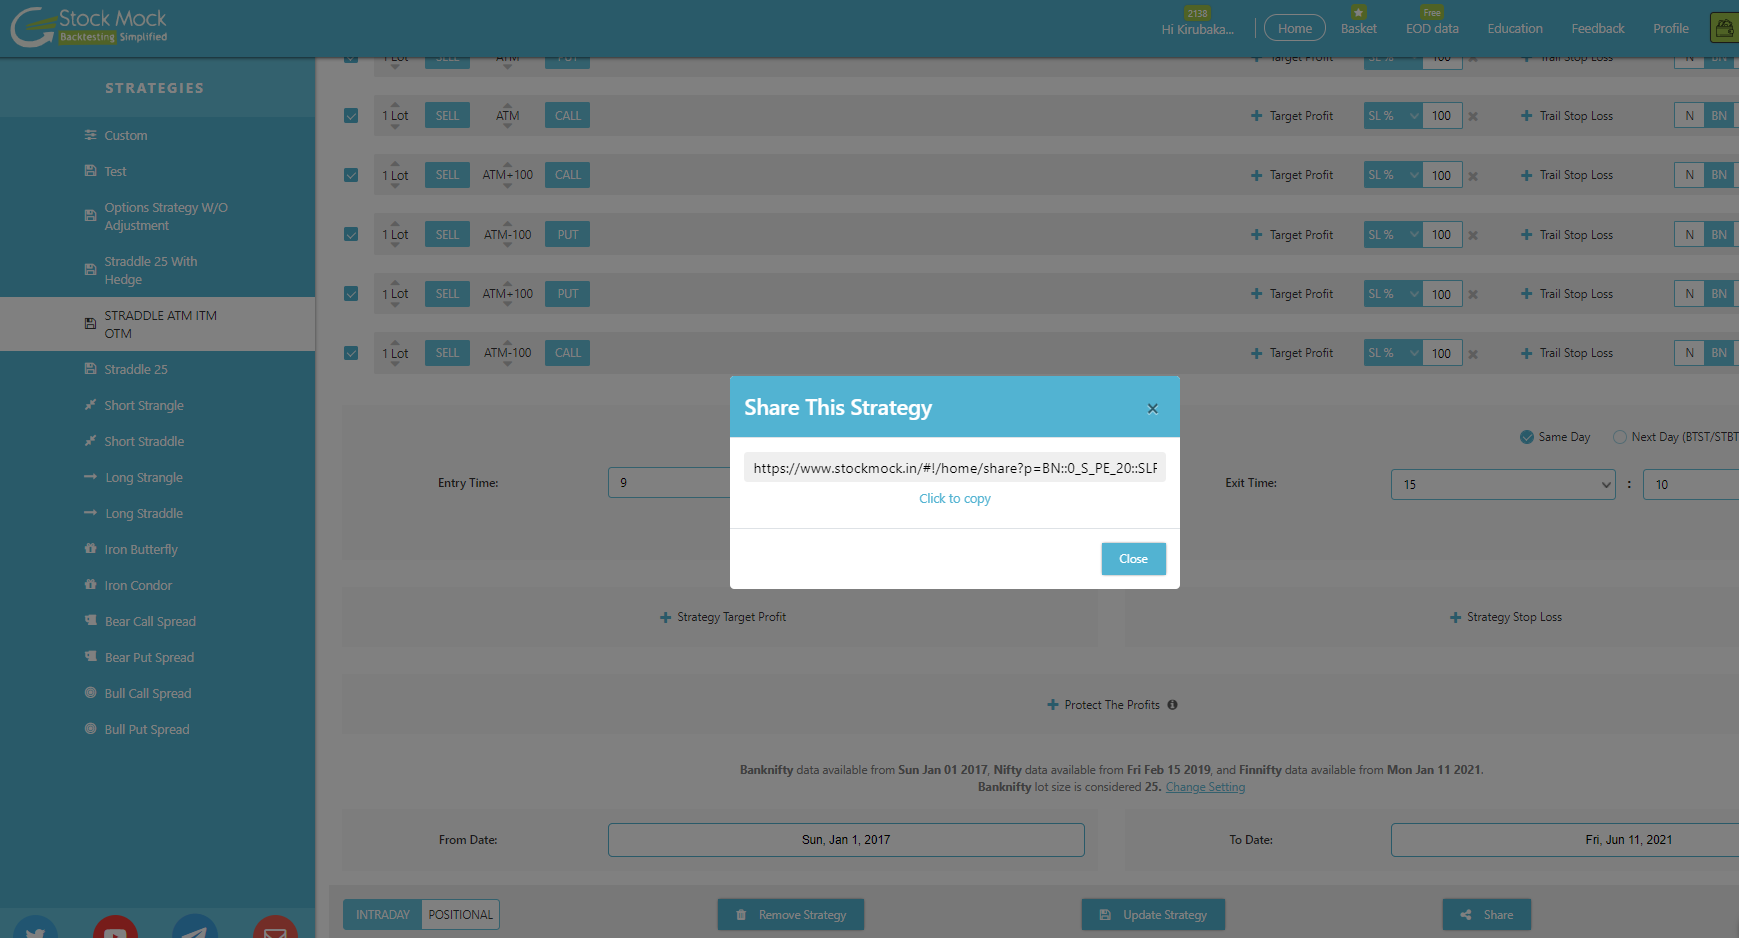Add Strategy Target Profit

[x=723, y=617]
